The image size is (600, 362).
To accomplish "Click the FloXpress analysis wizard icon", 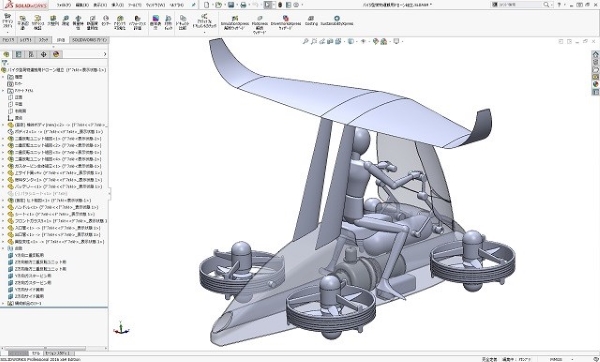I will click(x=259, y=25).
